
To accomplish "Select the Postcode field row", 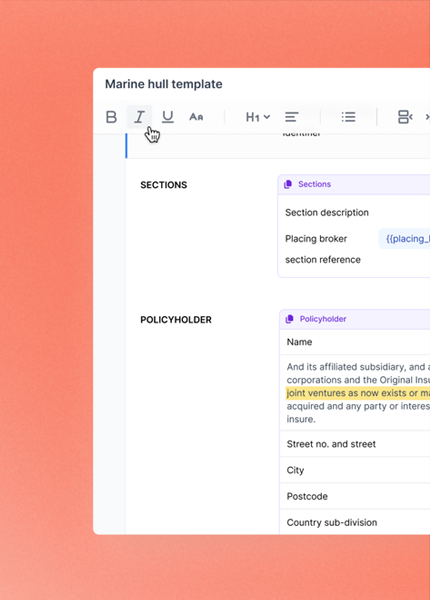I will (x=355, y=496).
